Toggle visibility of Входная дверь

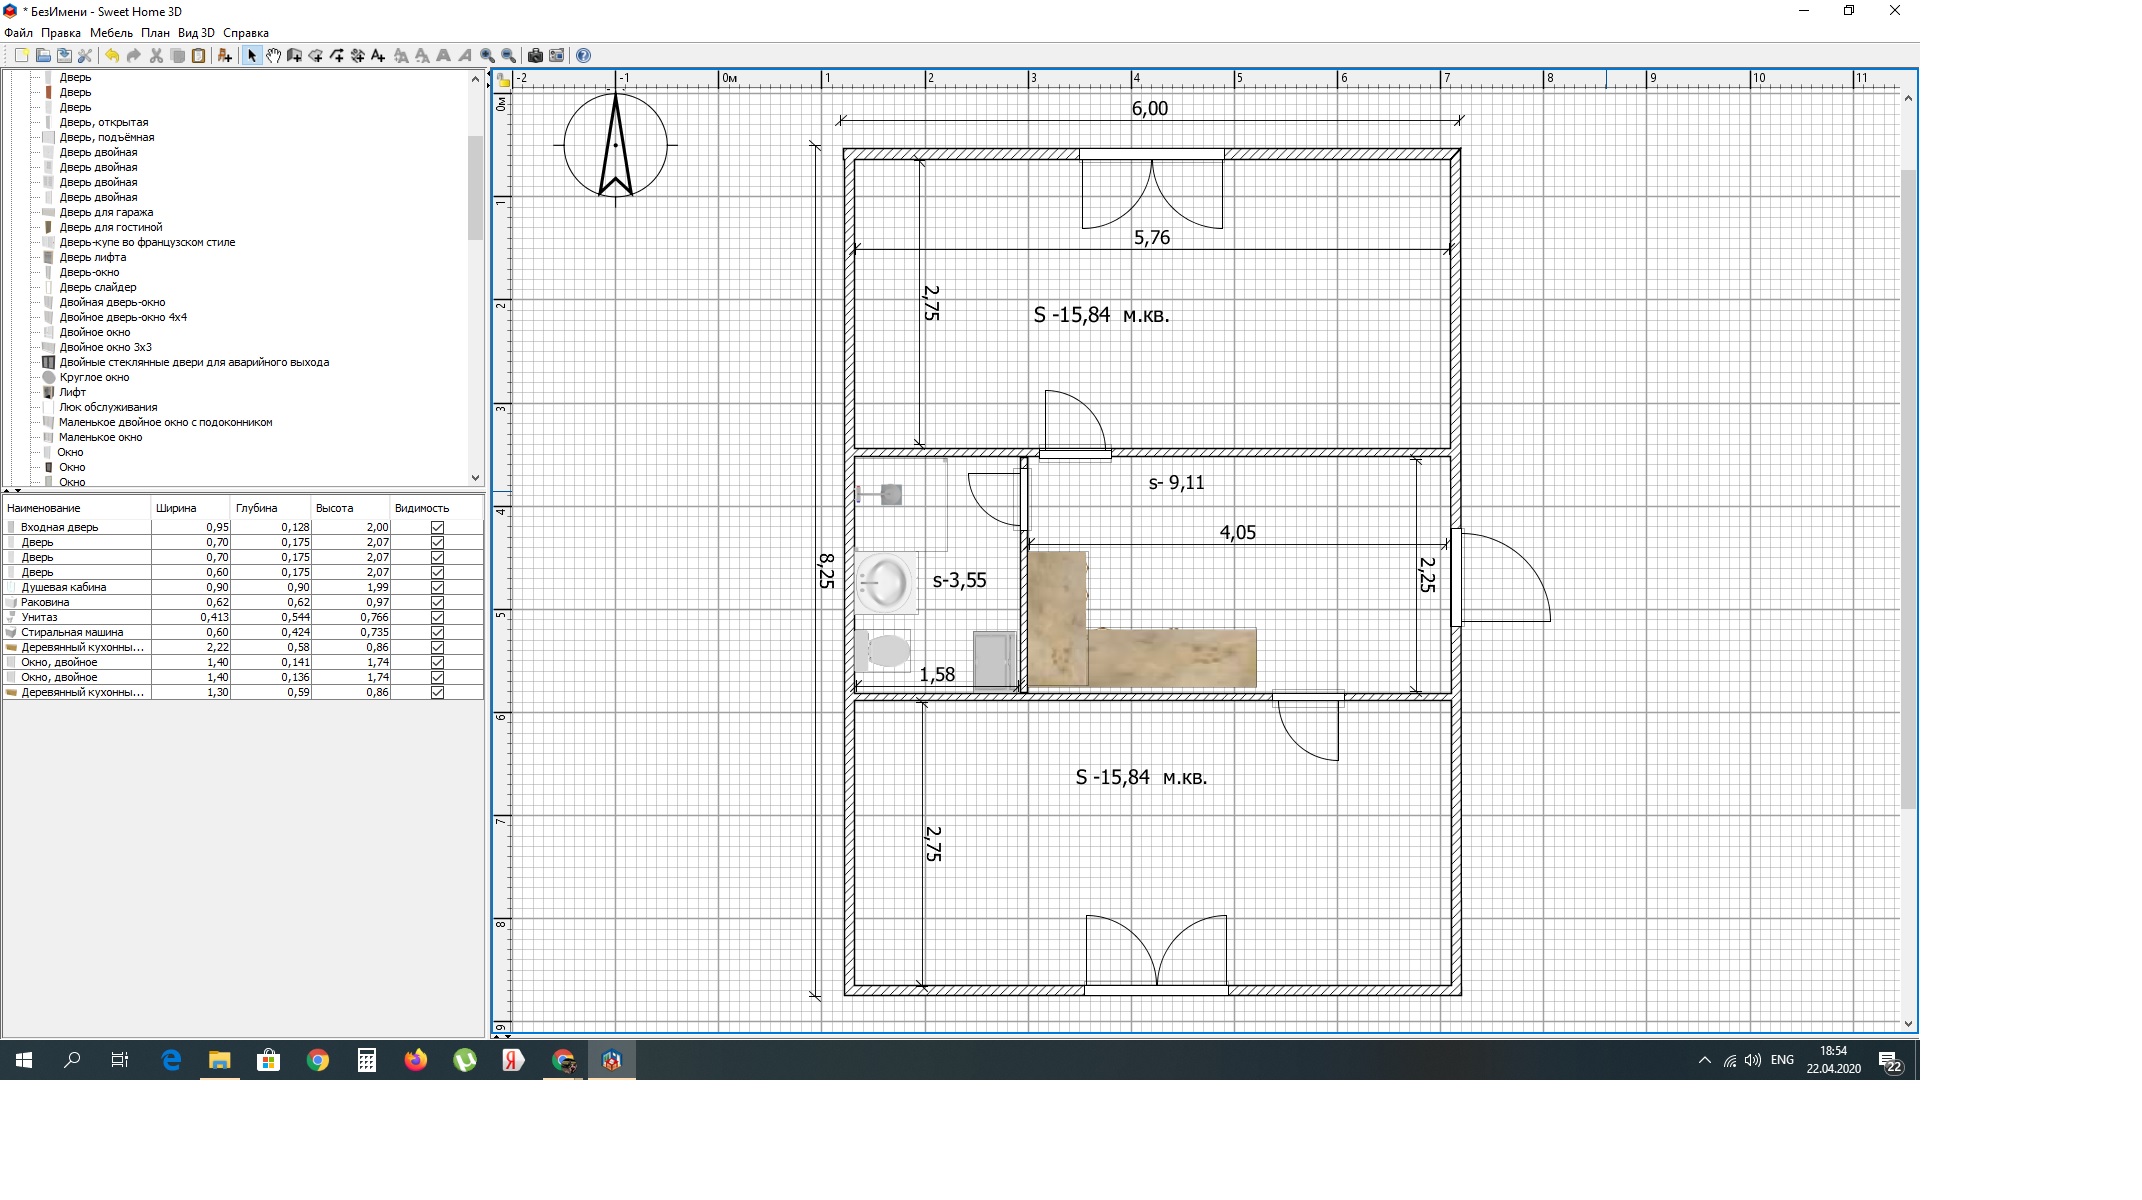[437, 527]
